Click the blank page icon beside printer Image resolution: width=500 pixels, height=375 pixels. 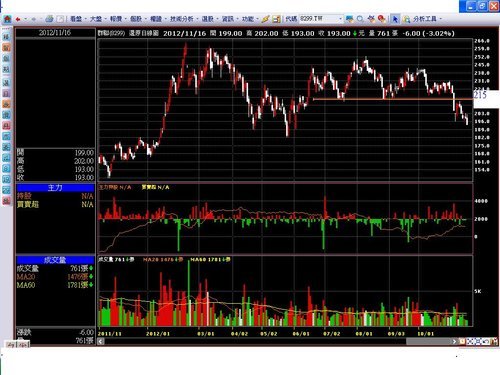click(x=60, y=19)
